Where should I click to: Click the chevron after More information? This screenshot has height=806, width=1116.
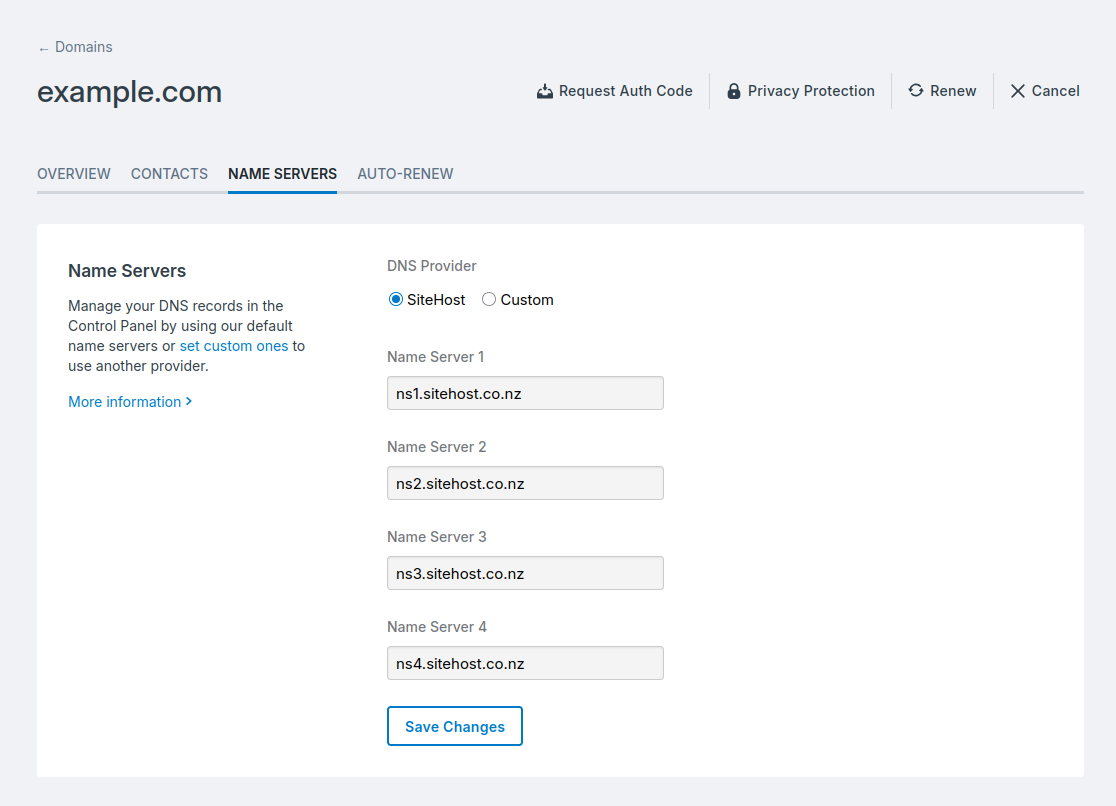tap(186, 401)
